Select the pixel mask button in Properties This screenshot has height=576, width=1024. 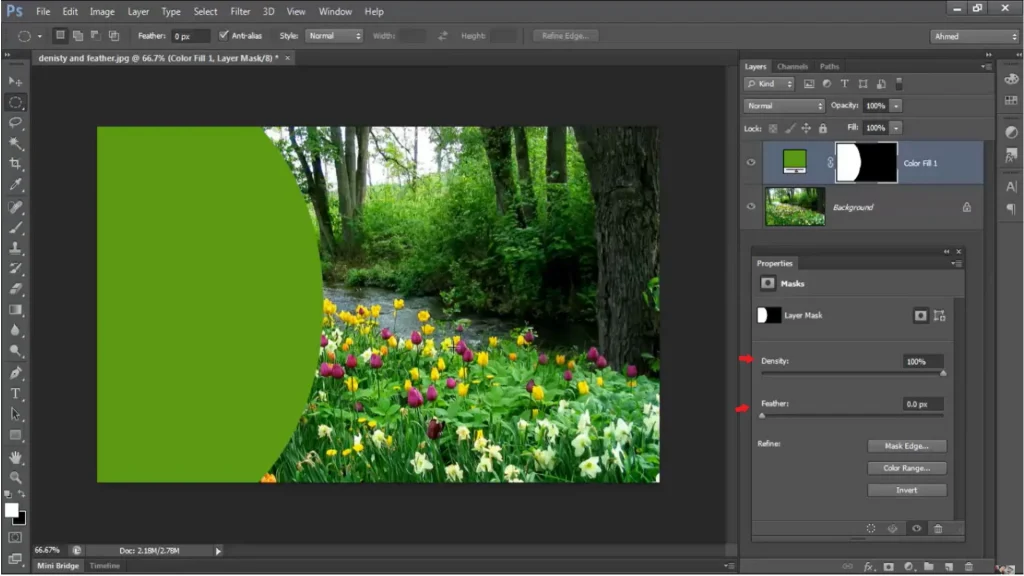920,316
